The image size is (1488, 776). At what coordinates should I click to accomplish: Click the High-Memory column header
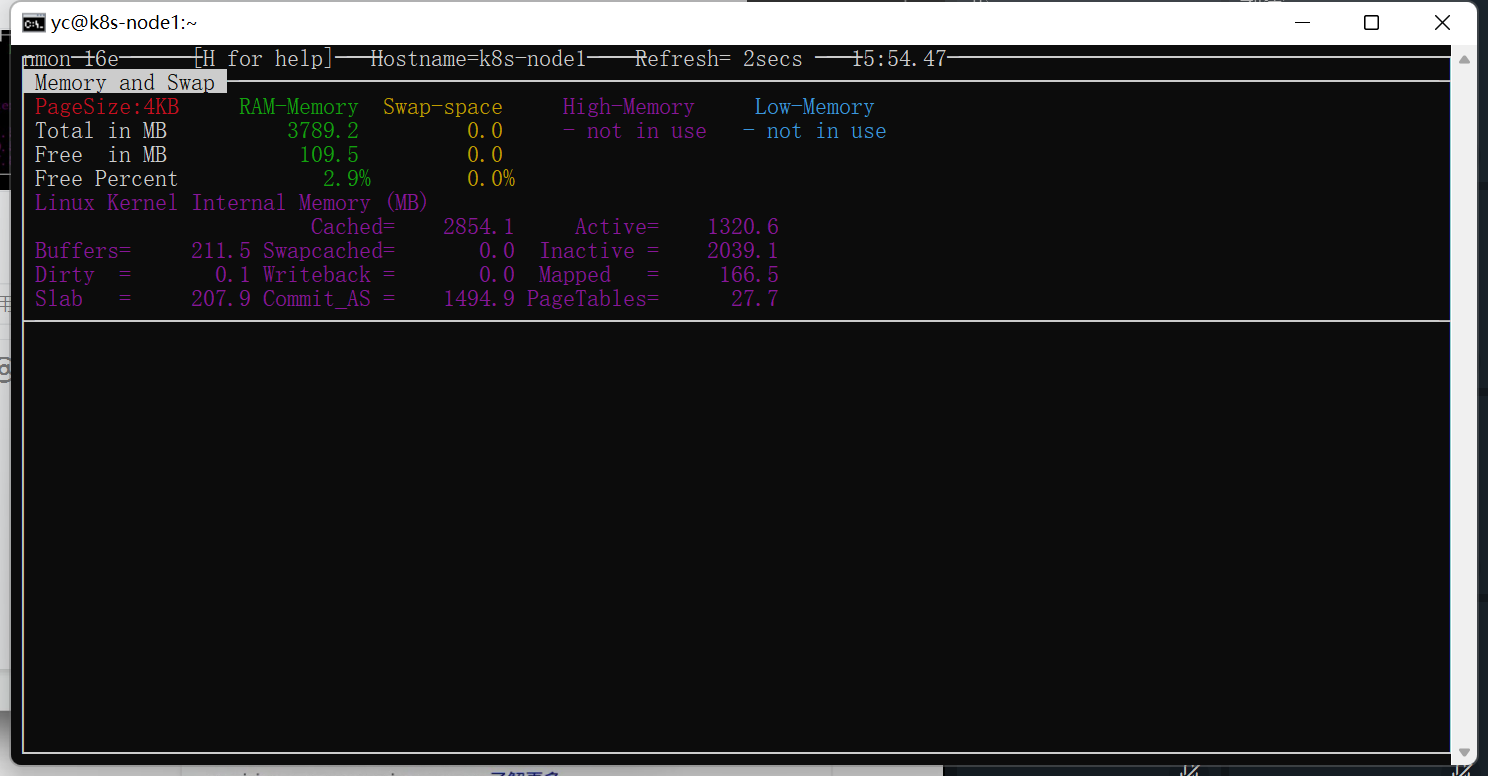pos(628,107)
